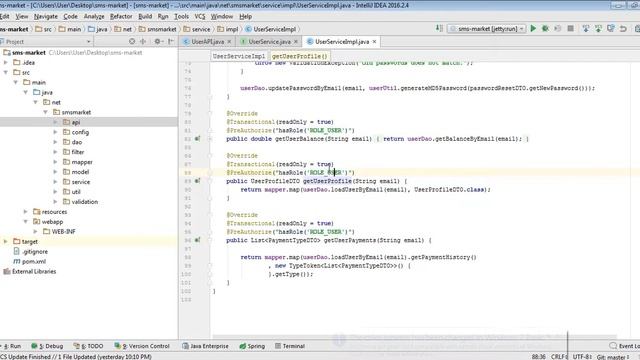Run the sms-market jetty configuration

click(x=533, y=29)
